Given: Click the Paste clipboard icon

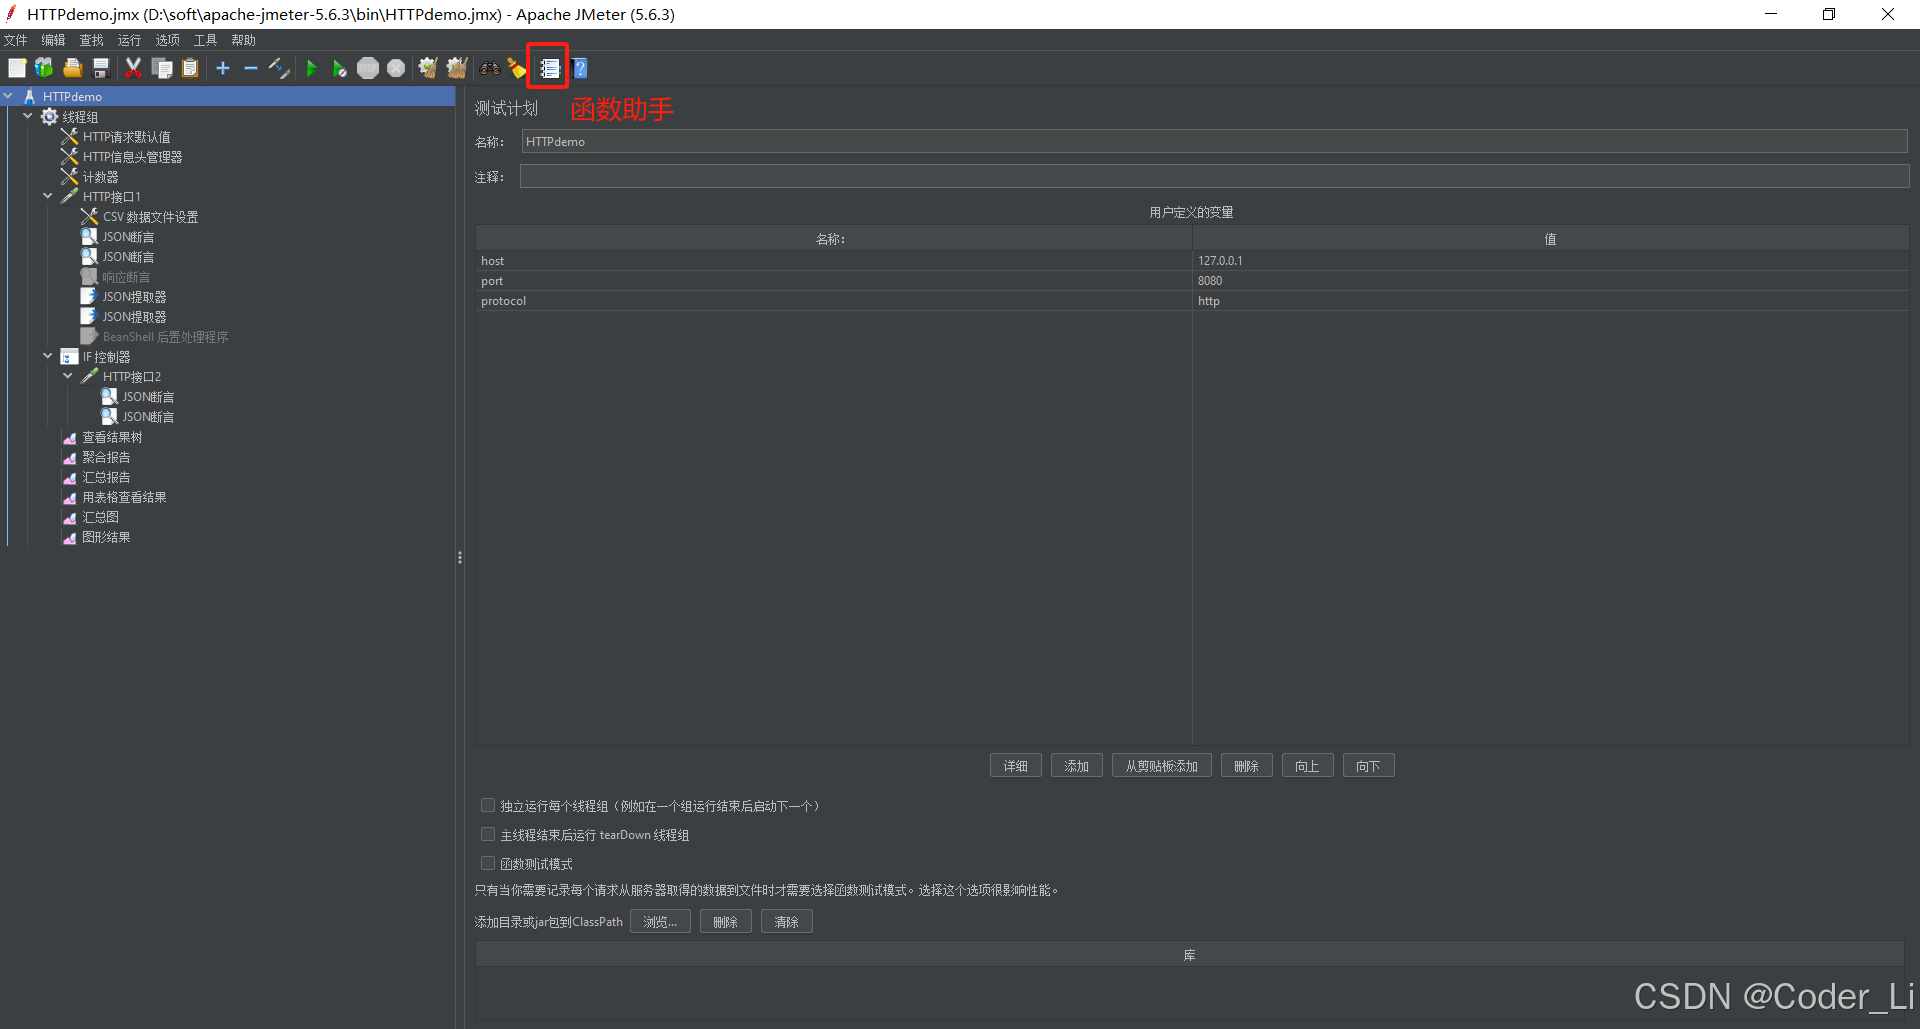Looking at the screenshot, I should point(190,68).
